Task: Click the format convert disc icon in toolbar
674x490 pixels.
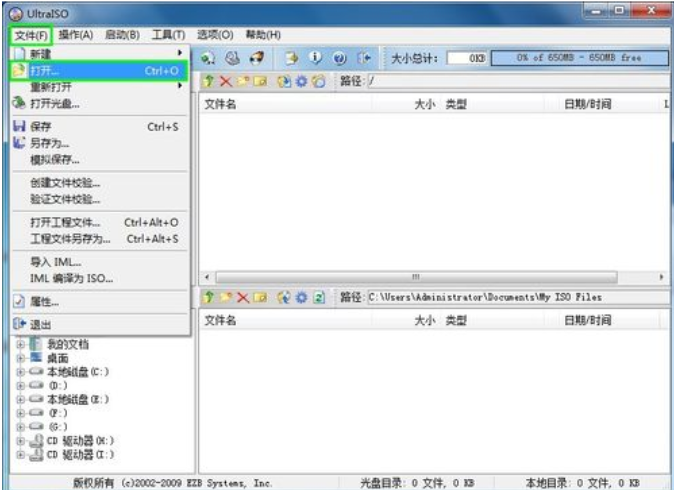Action: (x=208, y=58)
